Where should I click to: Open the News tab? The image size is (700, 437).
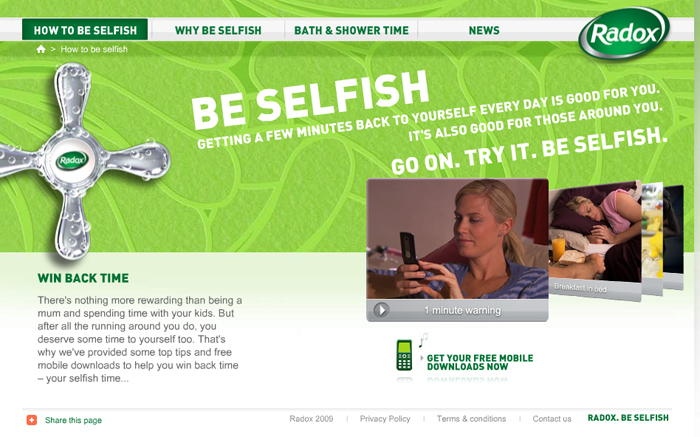click(484, 30)
